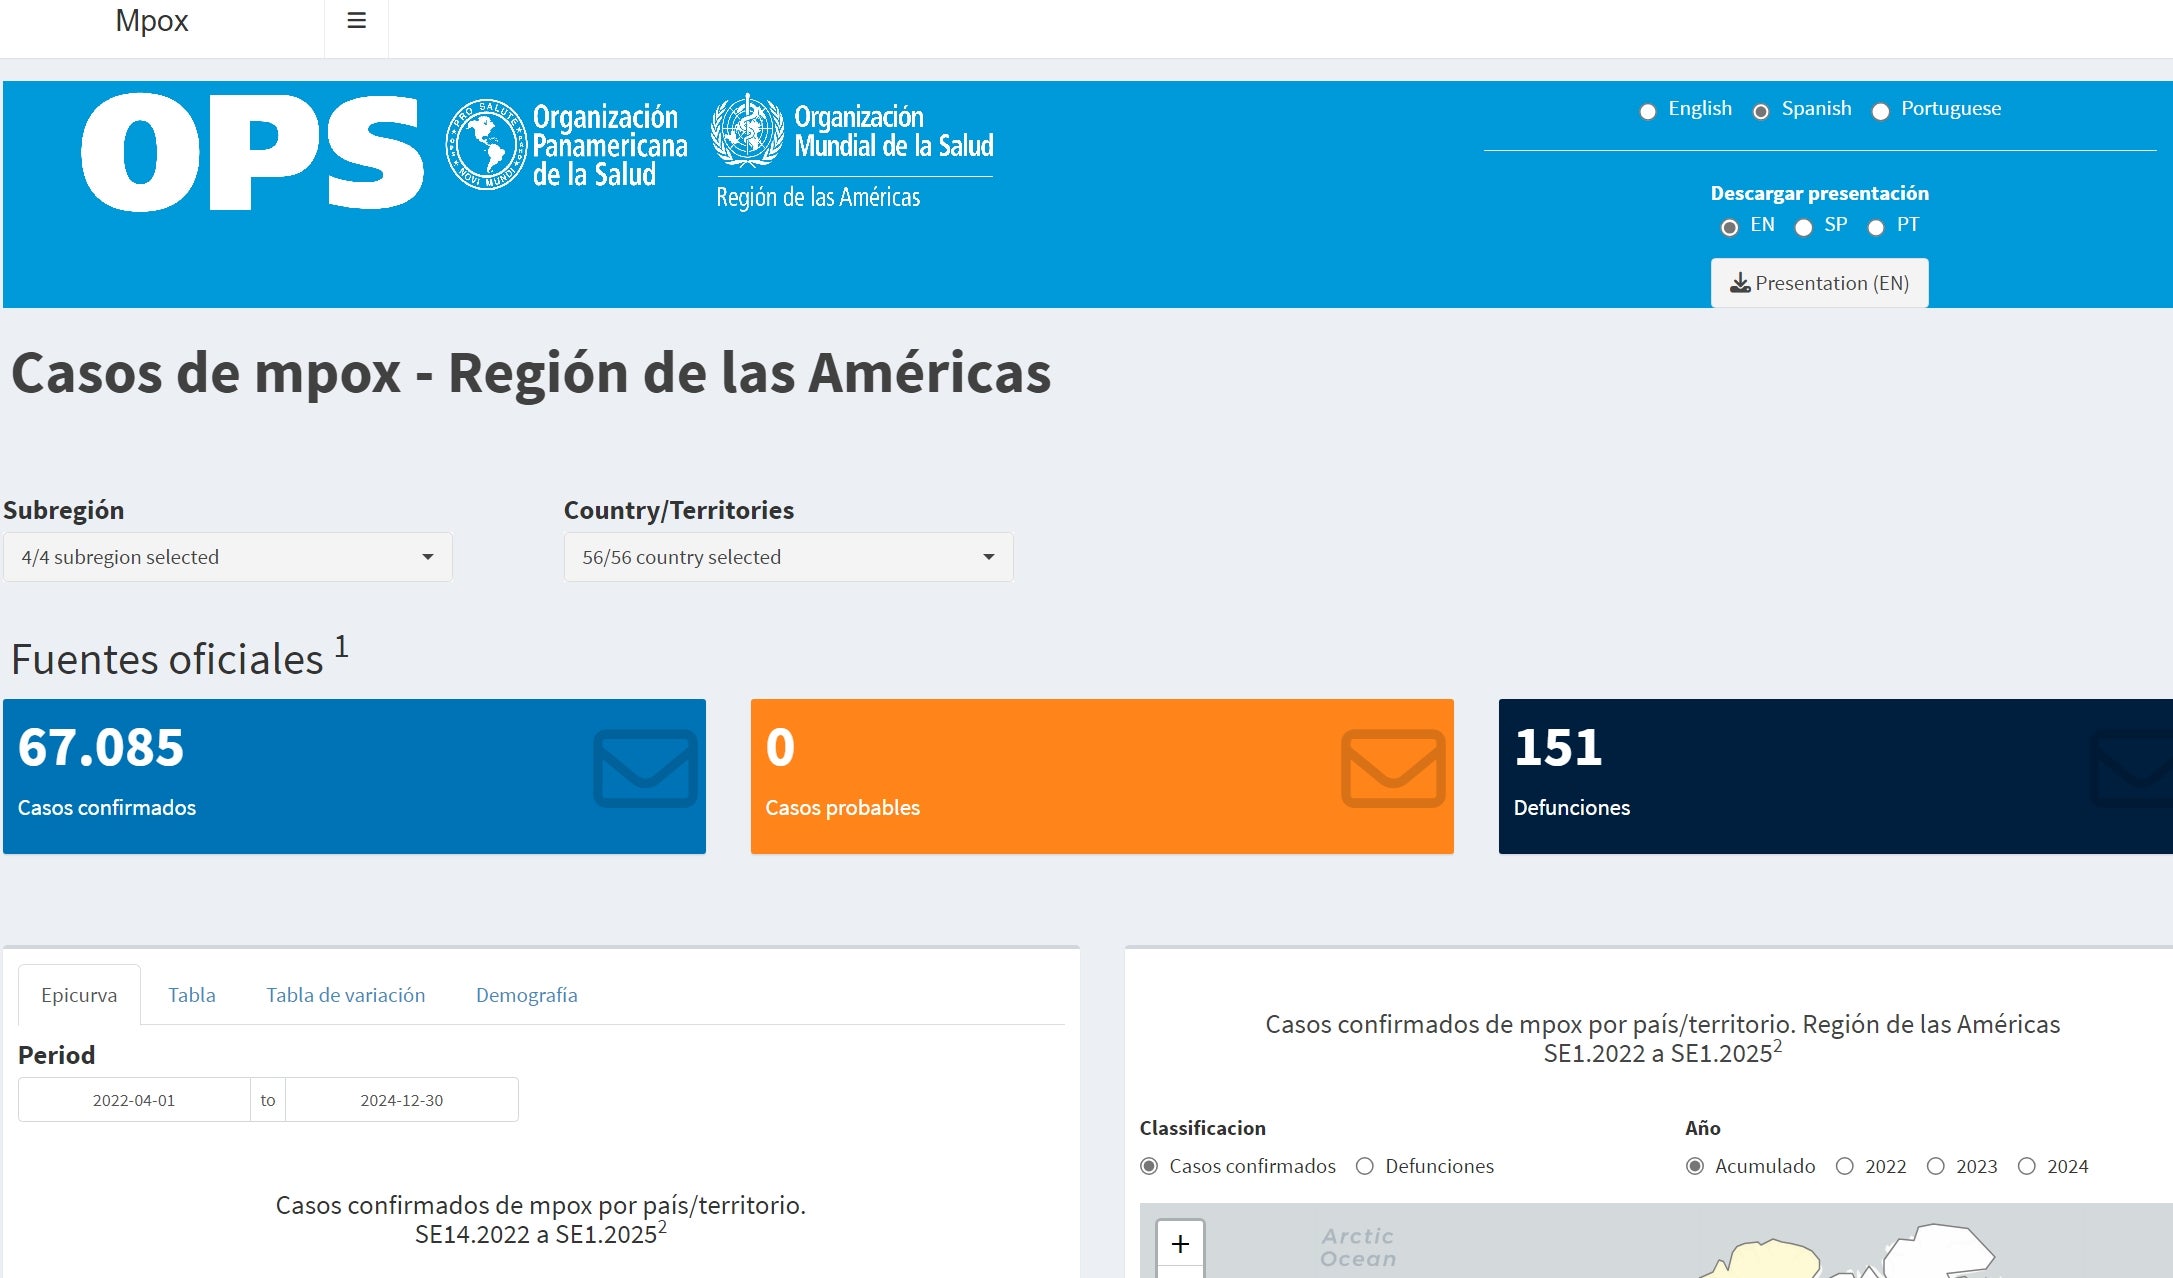Click the 67.085 Casos confirmados card
Image resolution: width=2173 pixels, height=1278 pixels.
click(354, 776)
